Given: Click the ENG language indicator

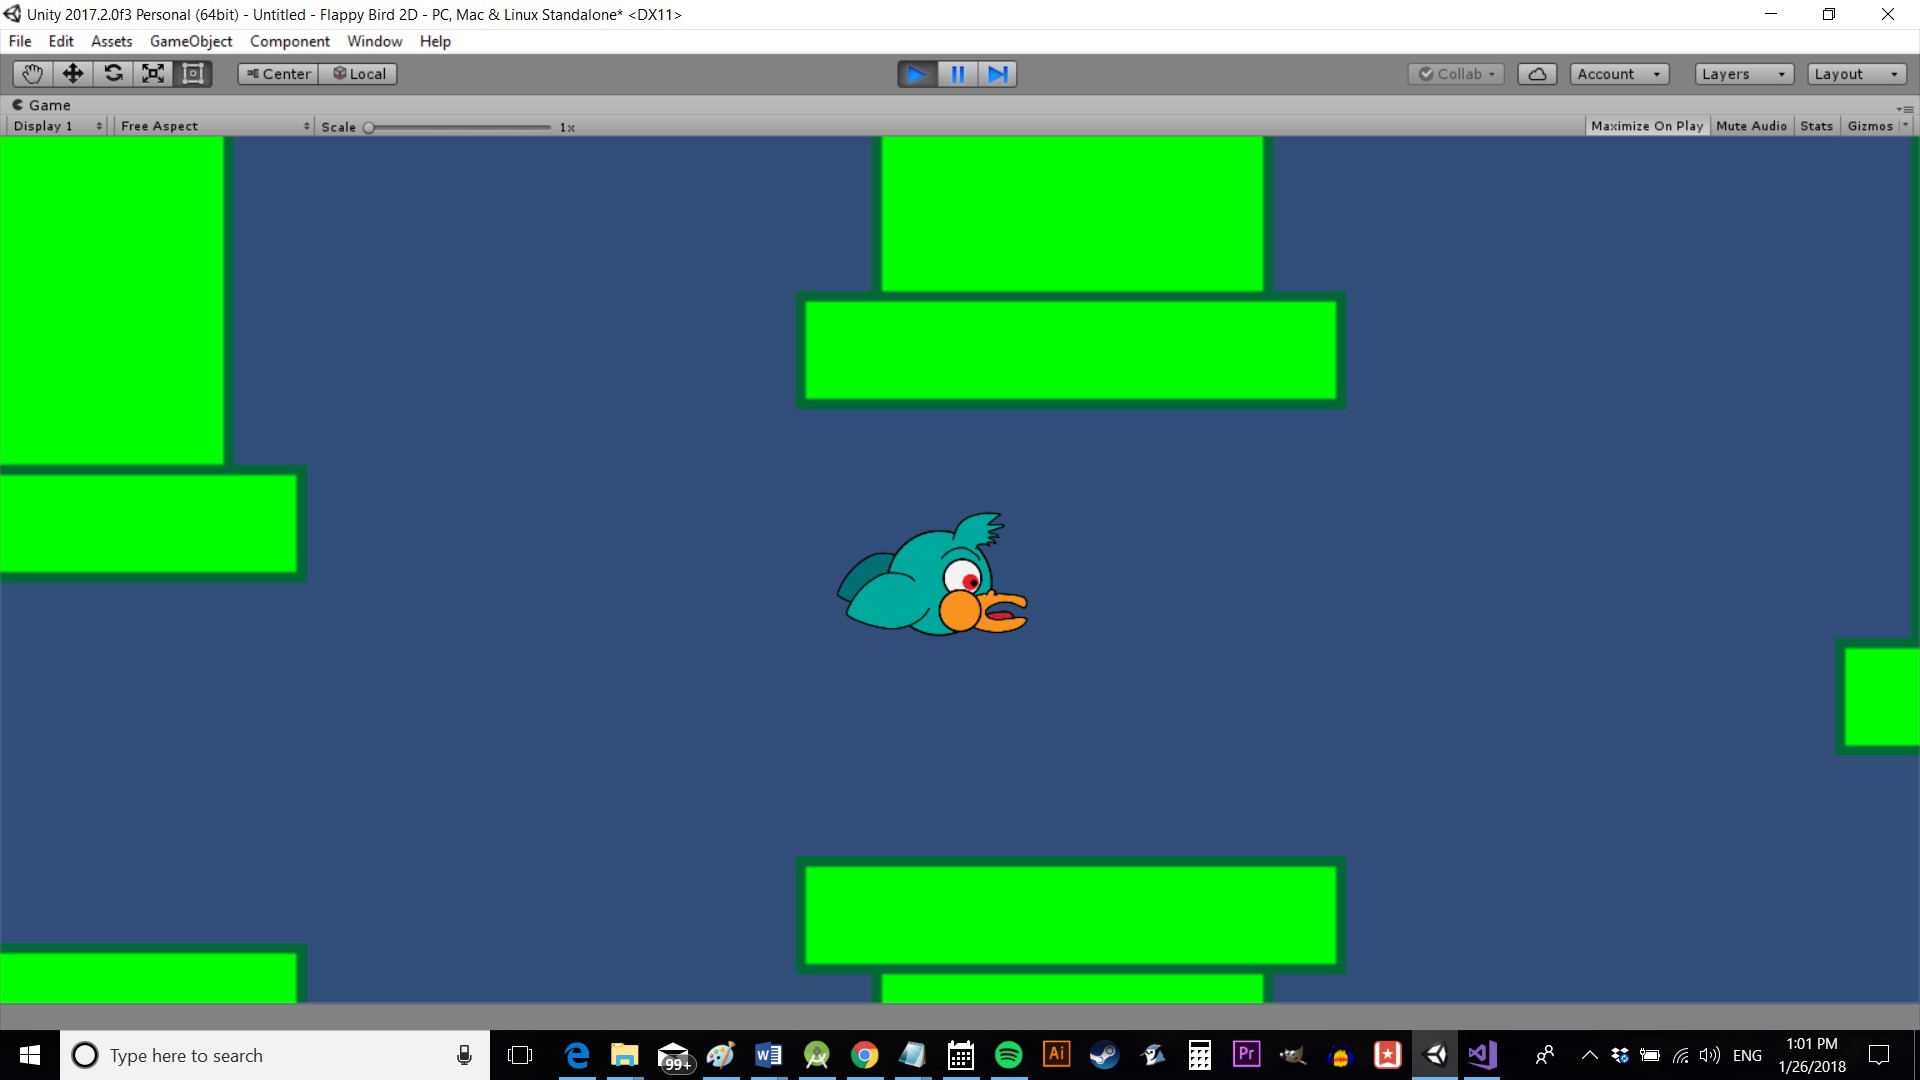Looking at the screenshot, I should tap(1747, 1055).
